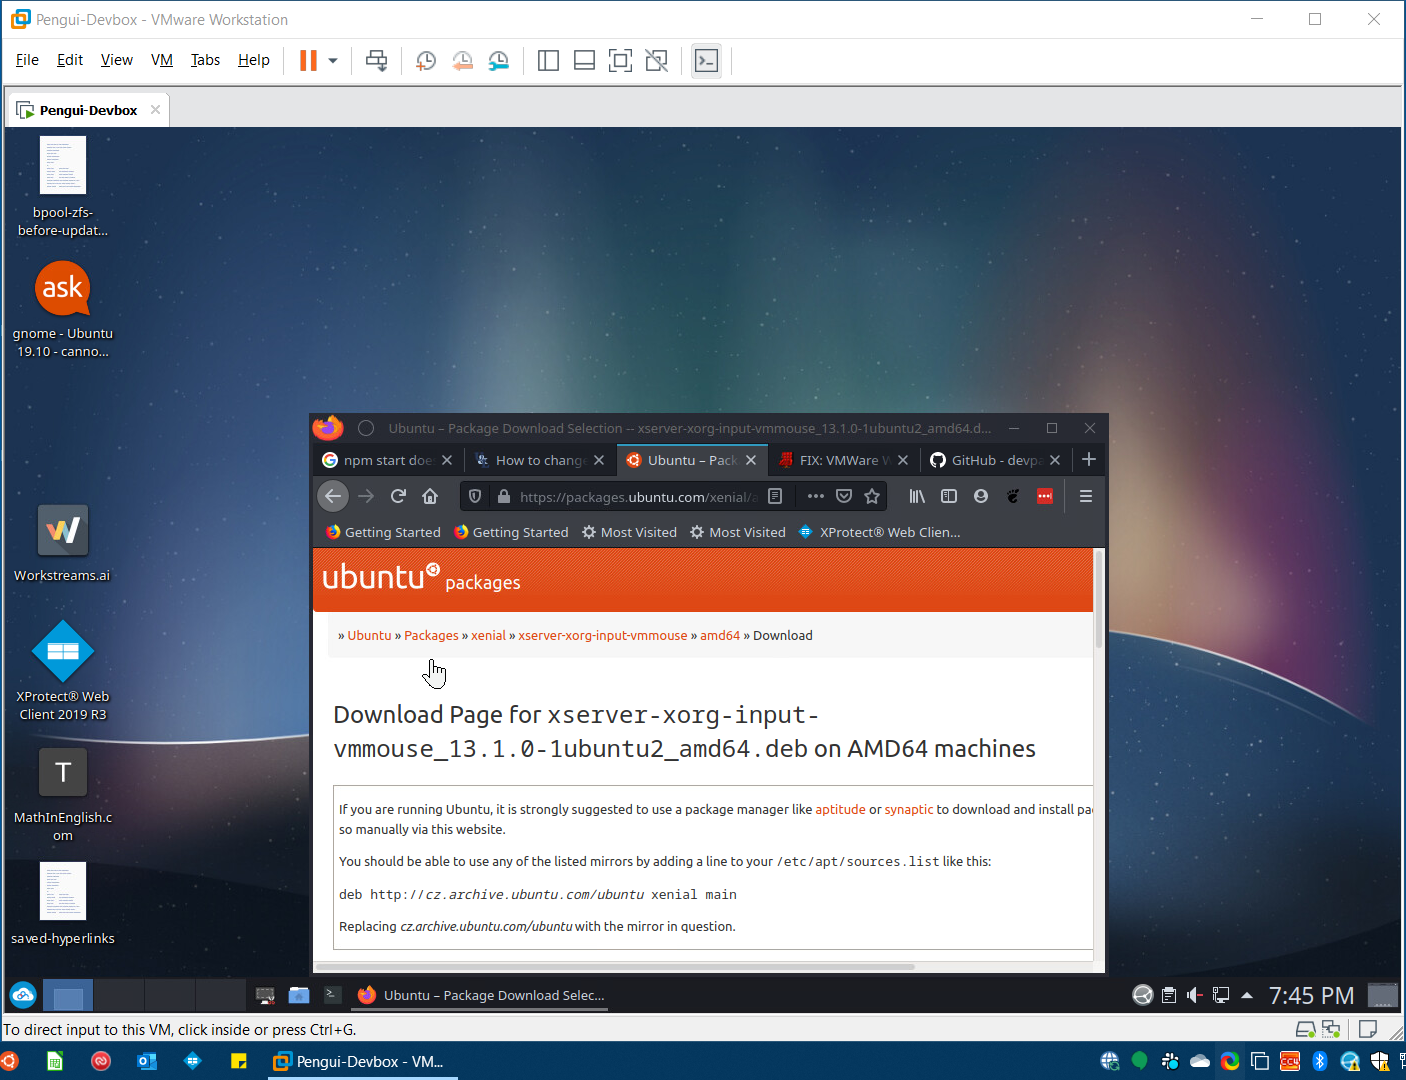Open the Ubuntu guest application launcher menu
Viewport: 1406px width, 1080px height.
[23, 995]
